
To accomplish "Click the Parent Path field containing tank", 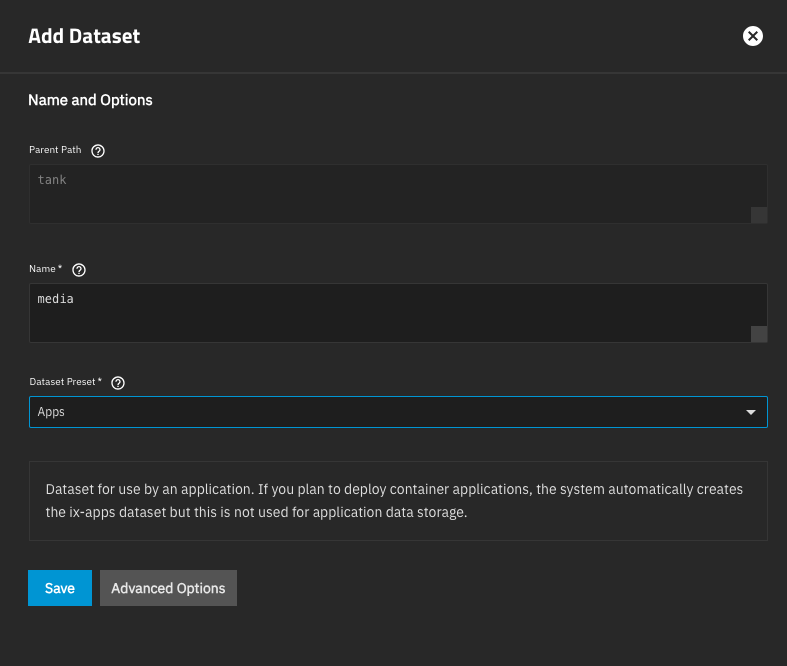I will (x=398, y=194).
